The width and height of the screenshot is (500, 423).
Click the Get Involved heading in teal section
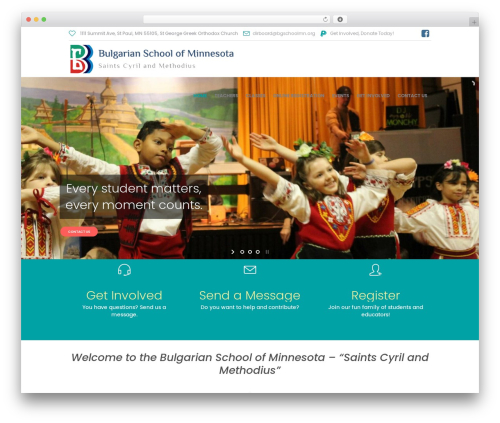click(x=124, y=295)
